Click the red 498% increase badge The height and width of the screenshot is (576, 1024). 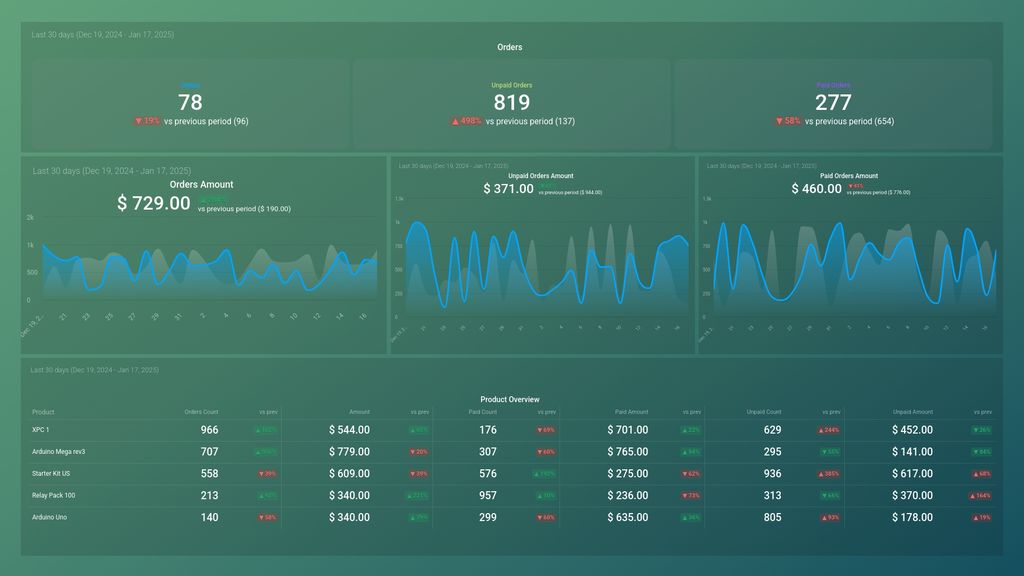point(466,121)
